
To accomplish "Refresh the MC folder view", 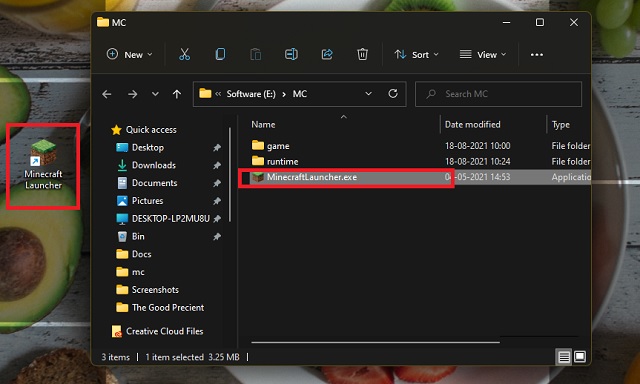I will coord(393,94).
